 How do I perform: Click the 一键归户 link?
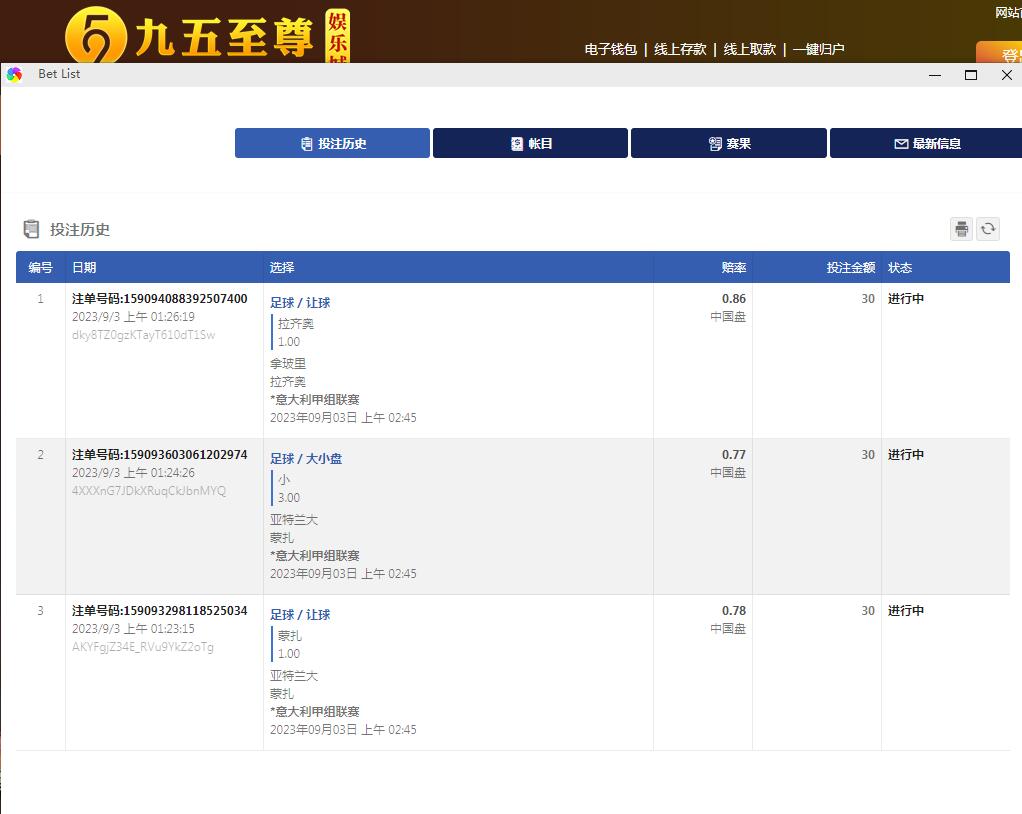[x=818, y=49]
